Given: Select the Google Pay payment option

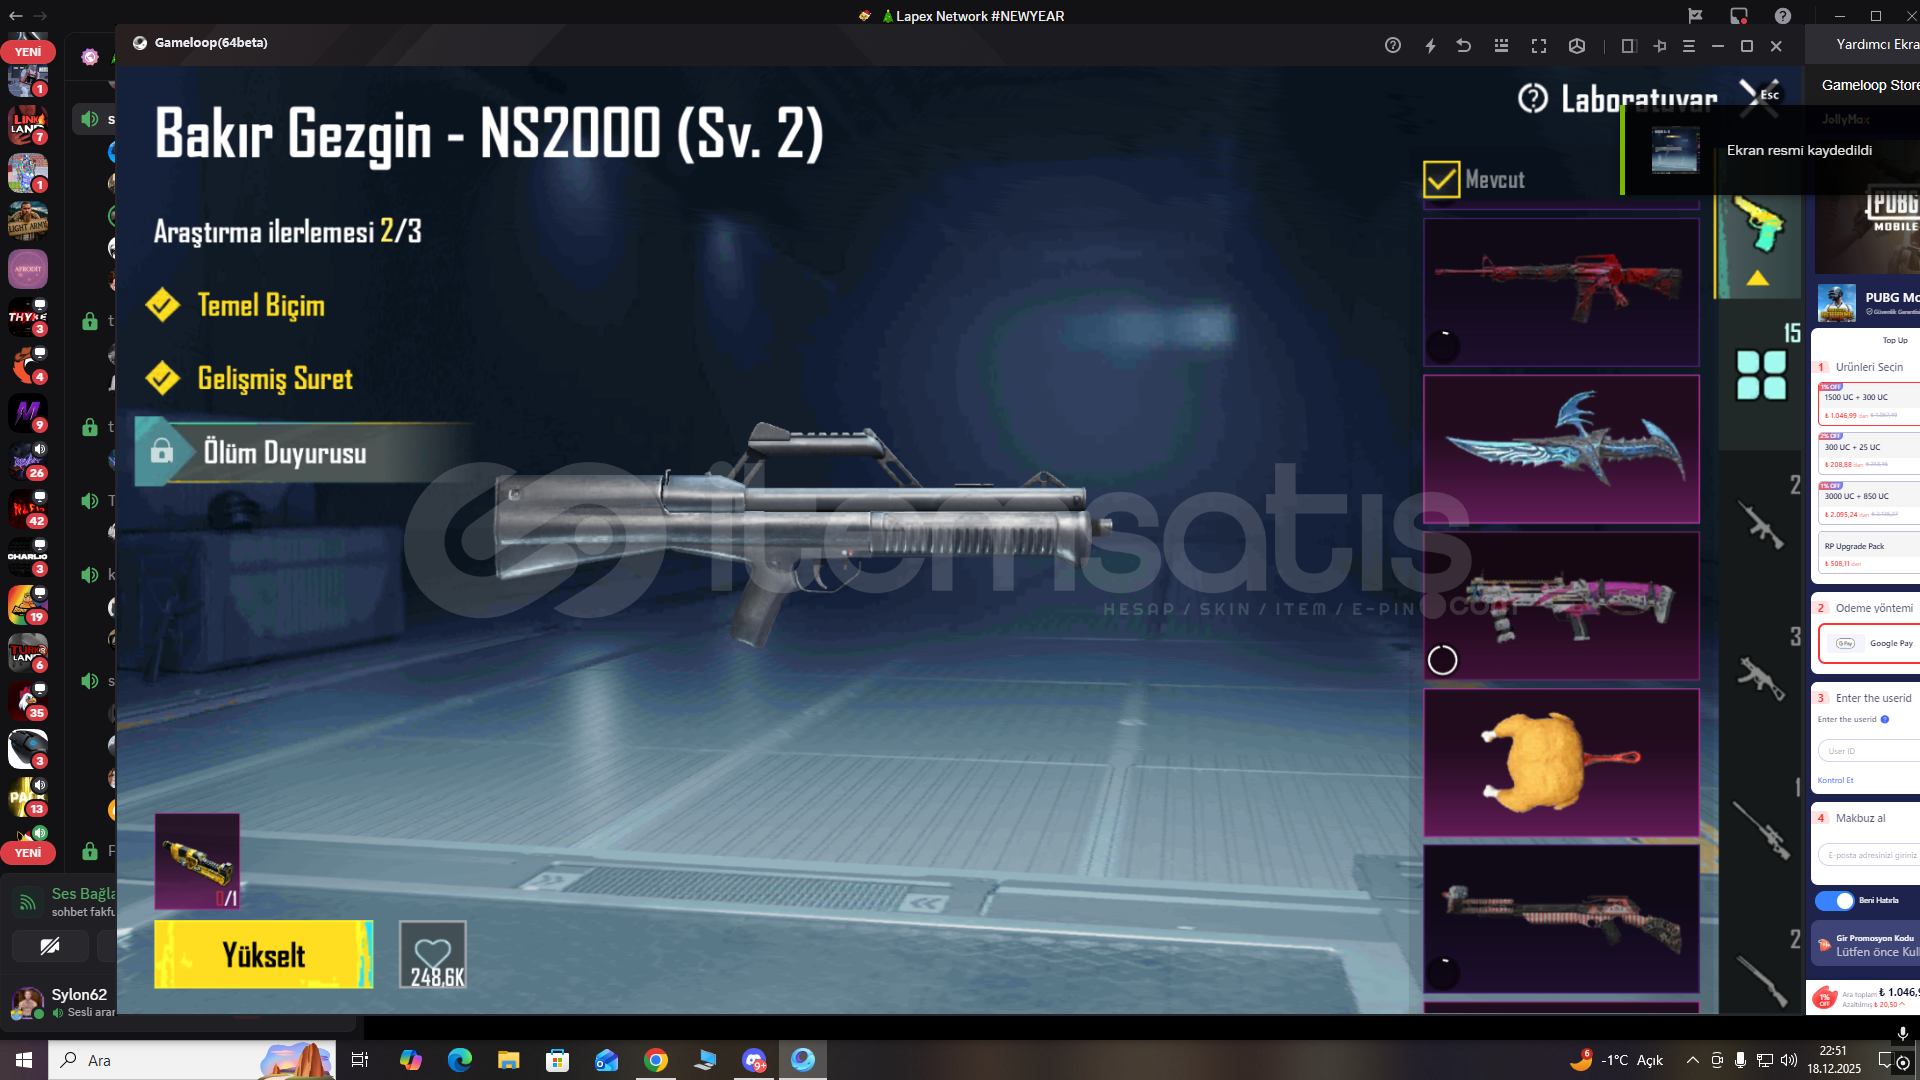Looking at the screenshot, I should click(x=1871, y=643).
